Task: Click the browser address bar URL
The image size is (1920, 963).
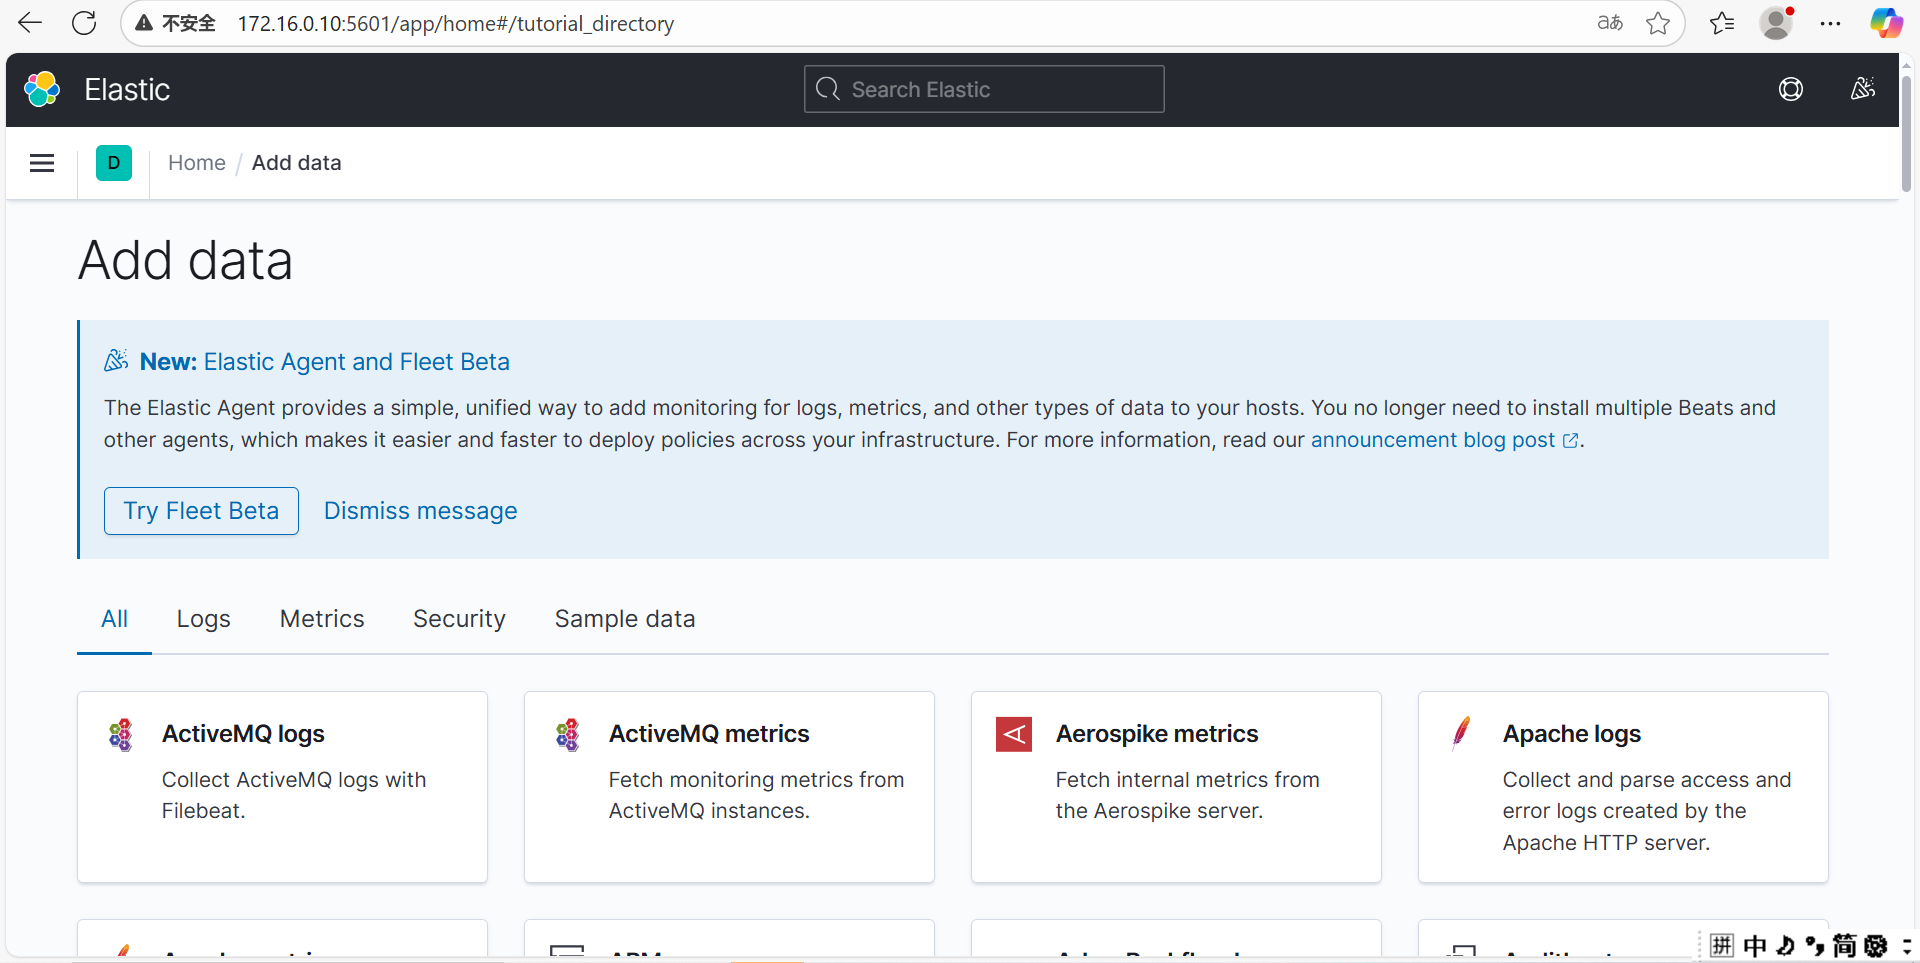Action: (x=456, y=23)
